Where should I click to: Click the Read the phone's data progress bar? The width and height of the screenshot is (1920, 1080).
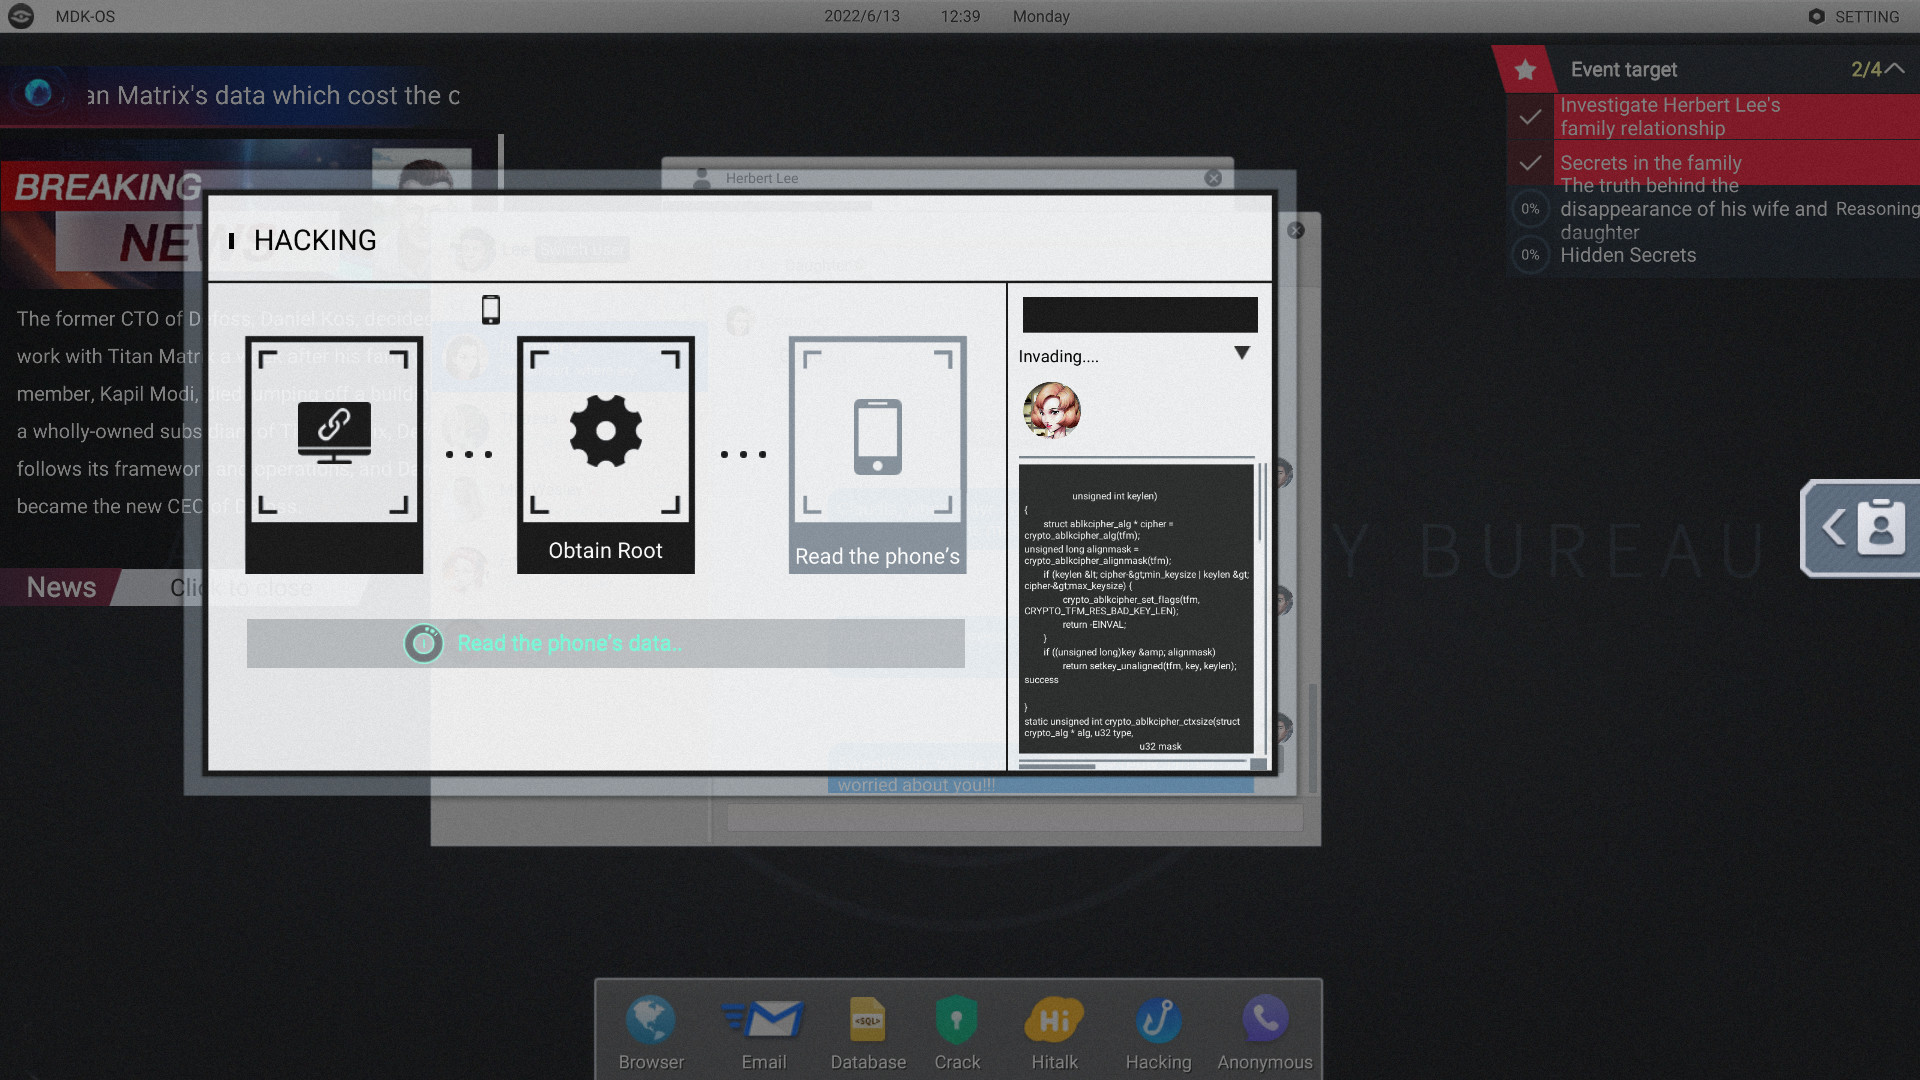pyautogui.click(x=605, y=643)
